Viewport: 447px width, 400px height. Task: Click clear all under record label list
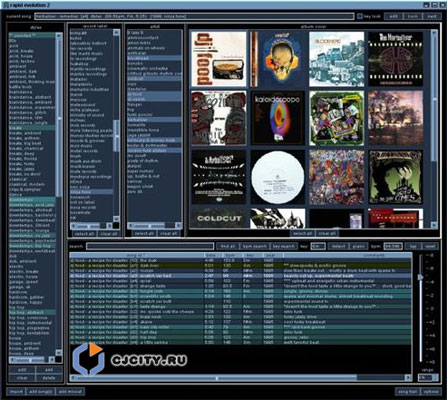pyautogui.click(x=109, y=234)
